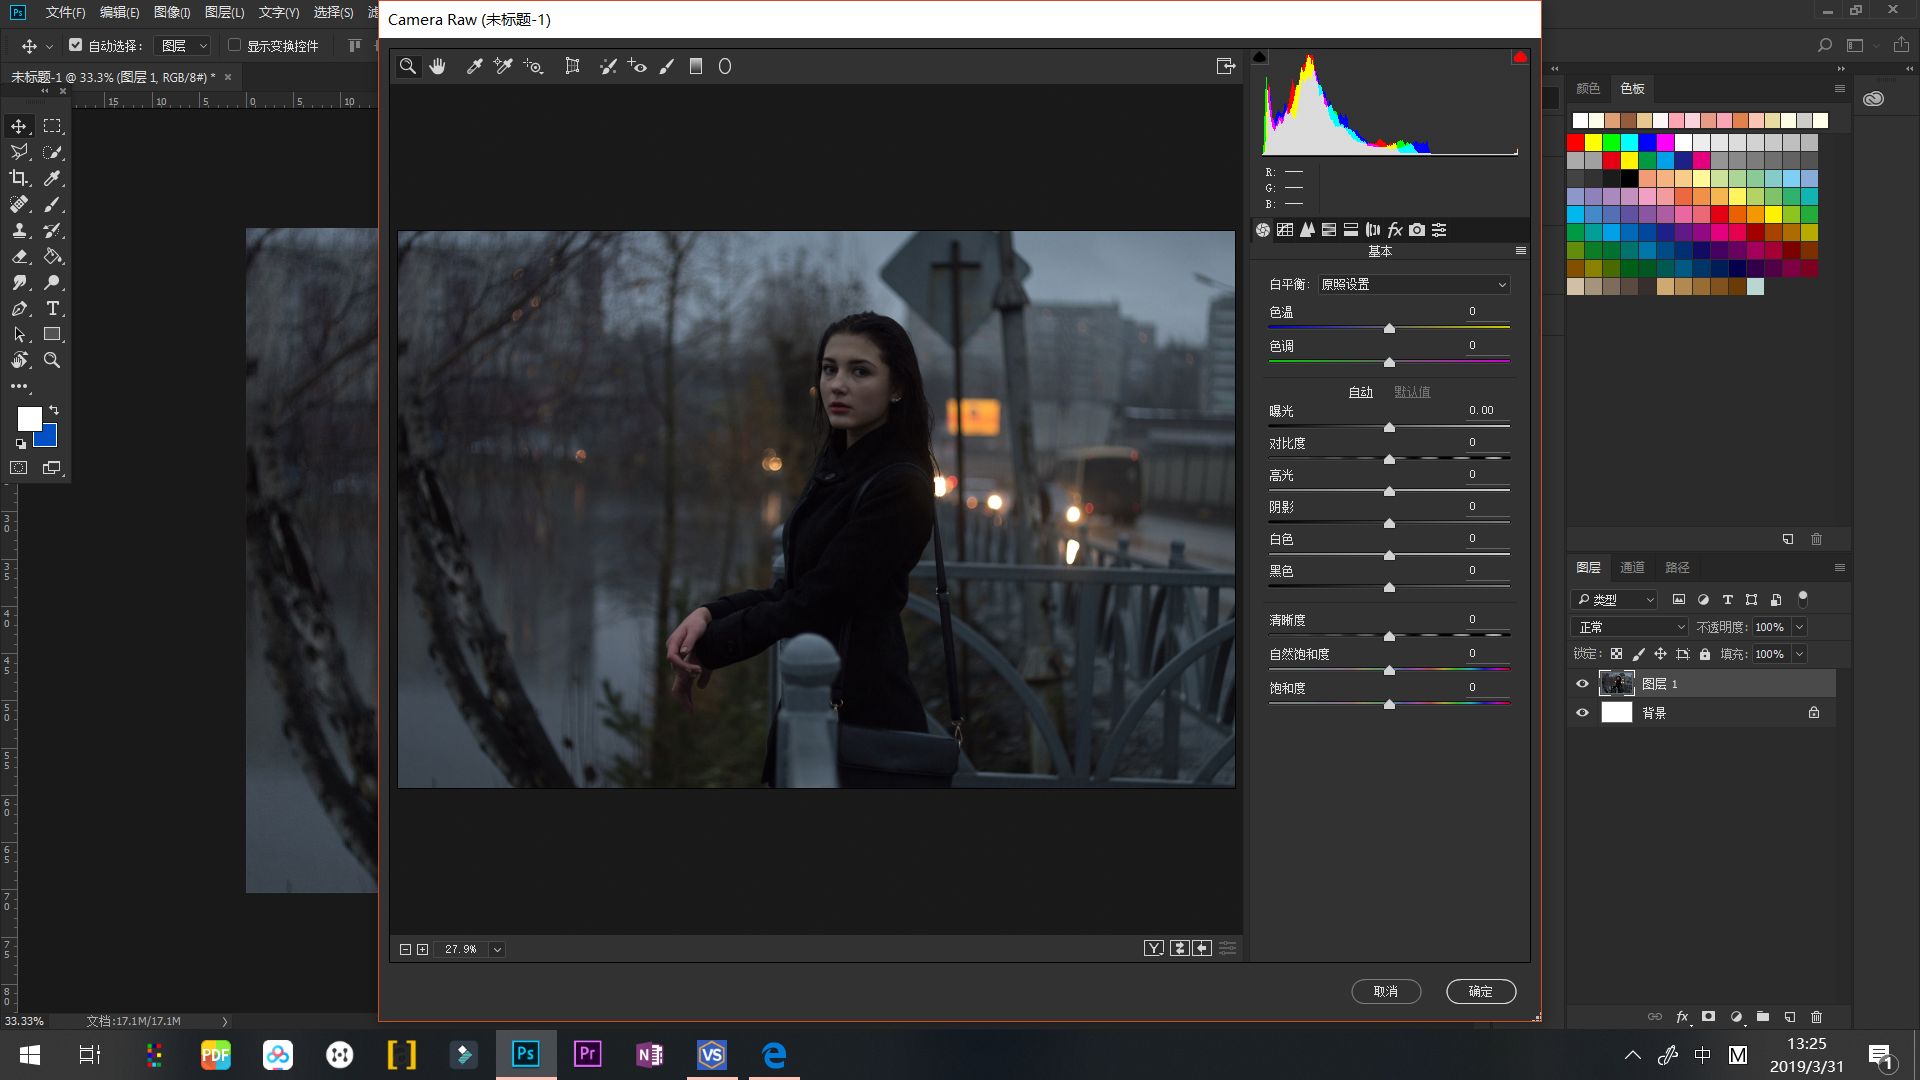Click the 曝光 exposure slider handle

tap(1389, 428)
